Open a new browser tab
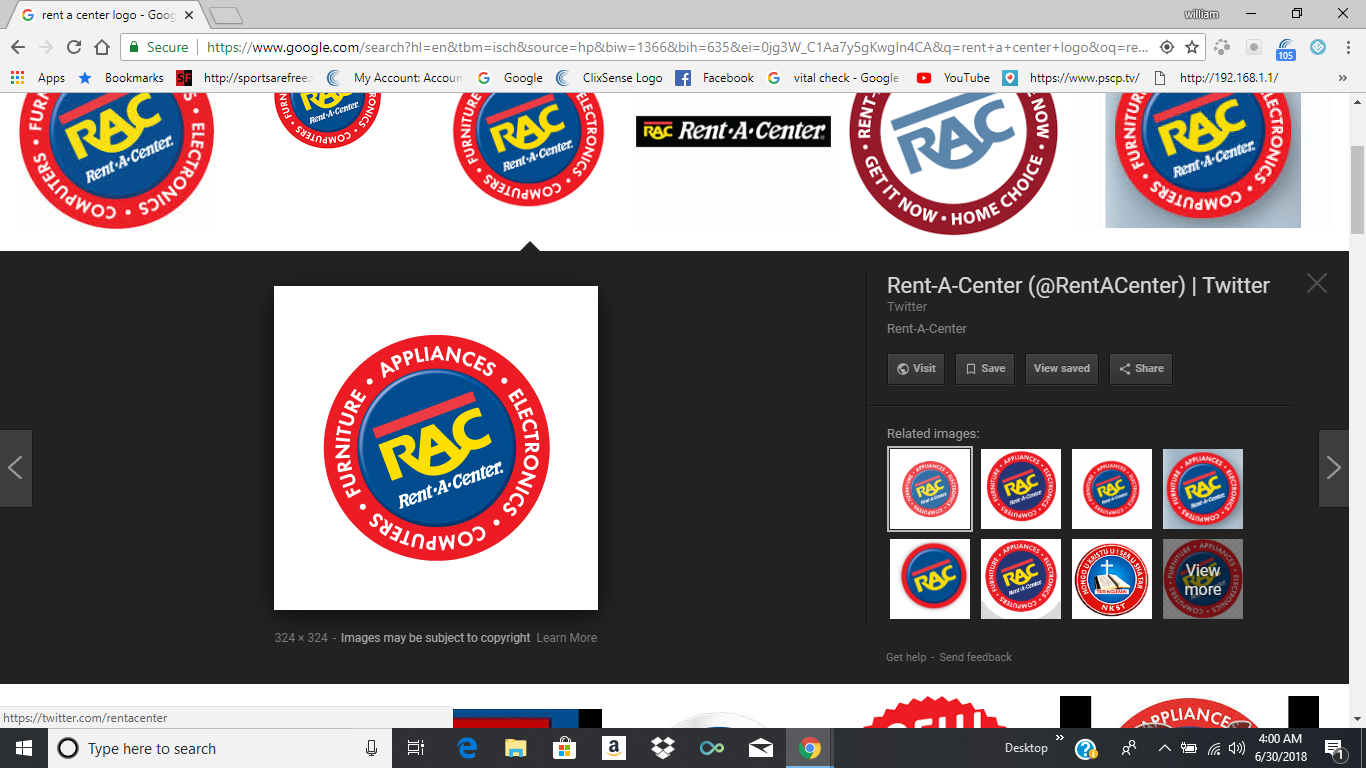 [x=227, y=15]
